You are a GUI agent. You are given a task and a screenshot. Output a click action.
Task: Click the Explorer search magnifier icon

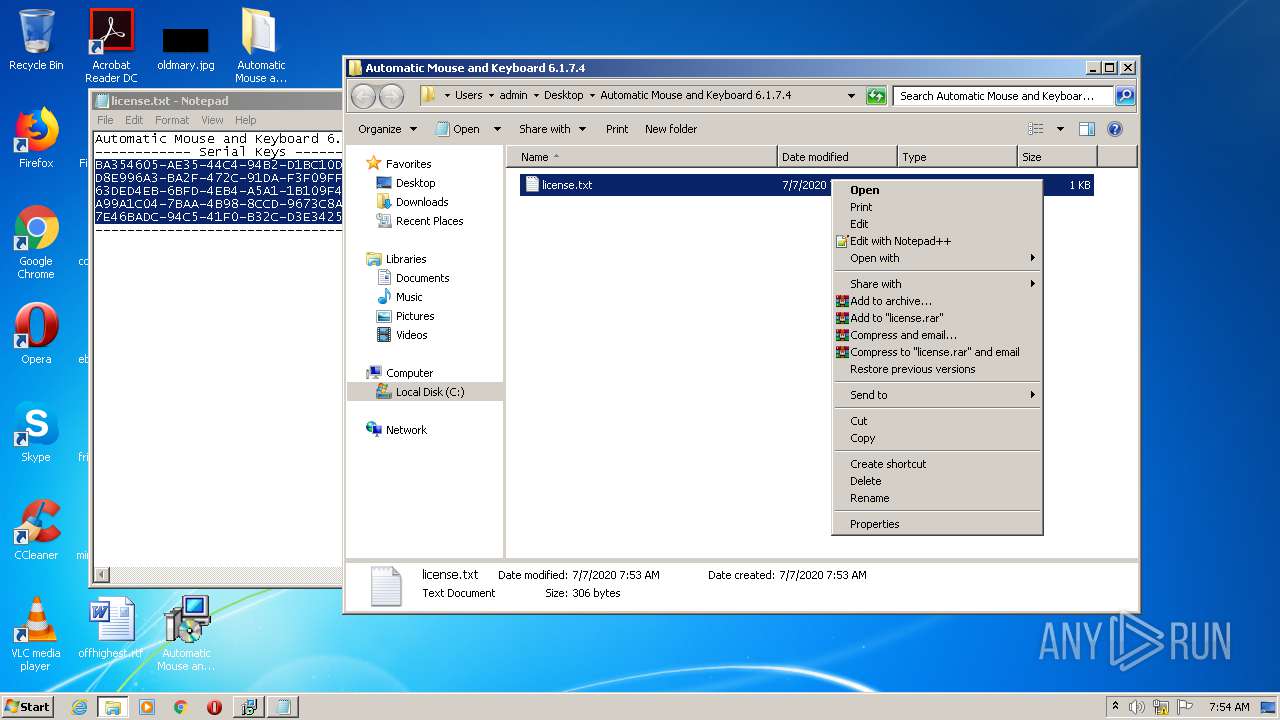[1124, 96]
